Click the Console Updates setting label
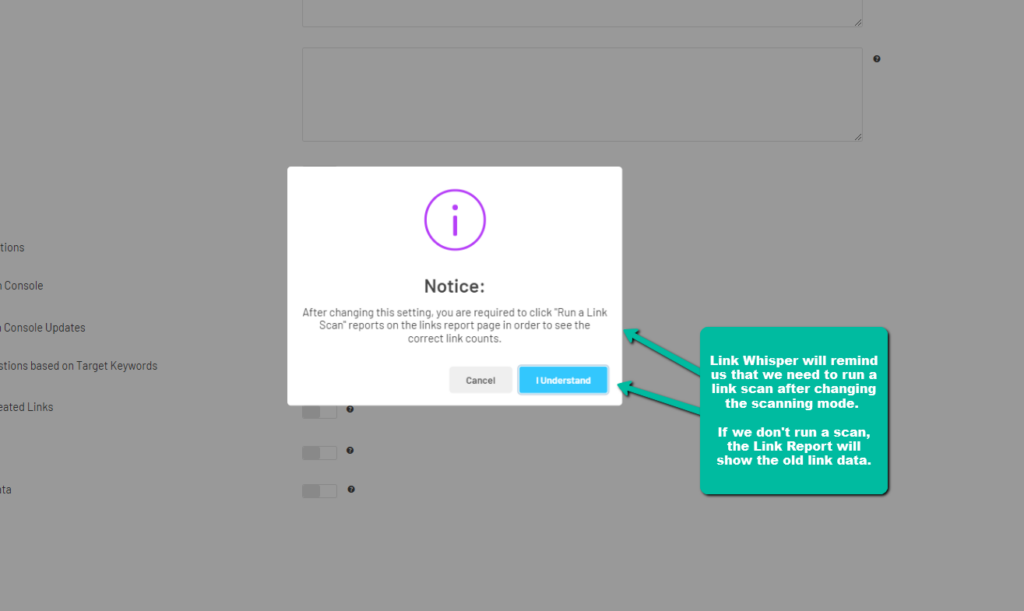 43,328
